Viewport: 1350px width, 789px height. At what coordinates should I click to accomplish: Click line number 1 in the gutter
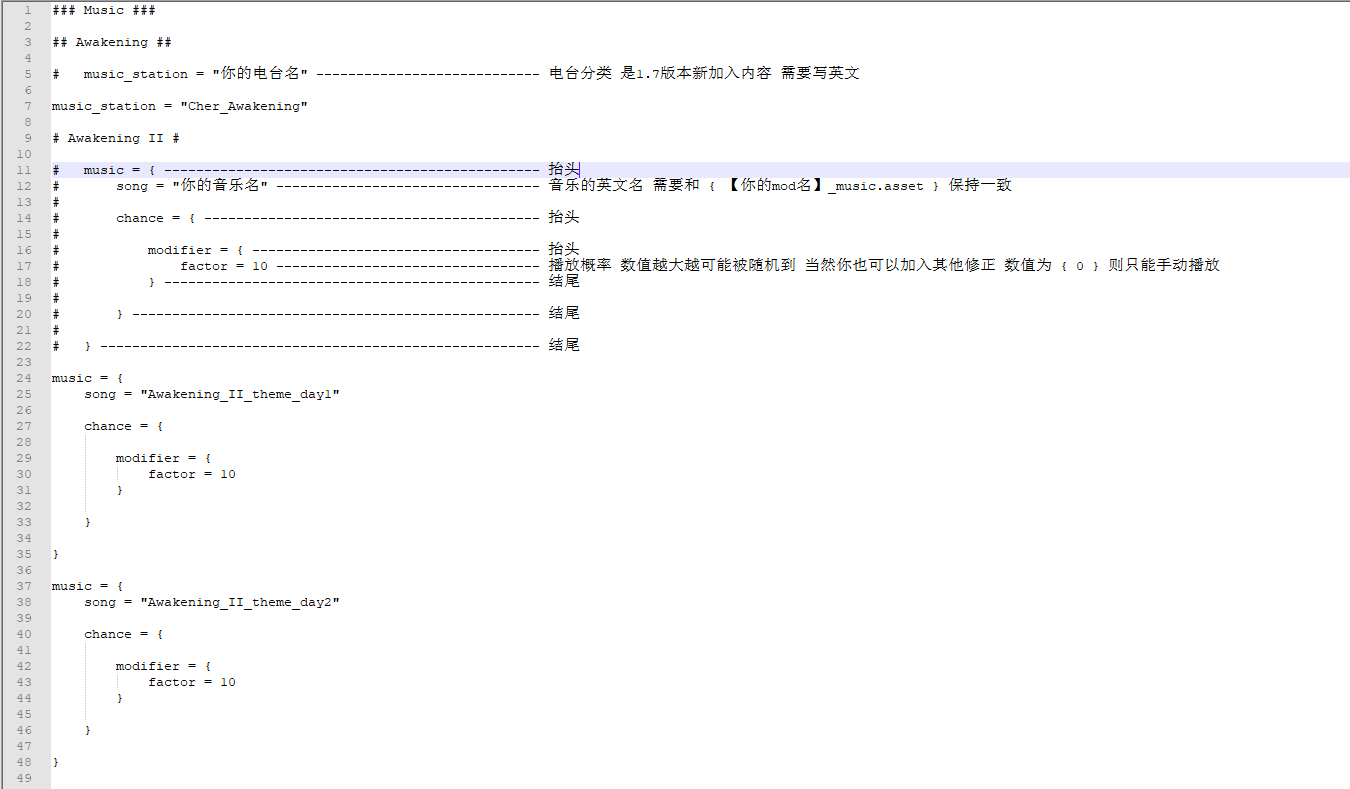click(x=28, y=10)
